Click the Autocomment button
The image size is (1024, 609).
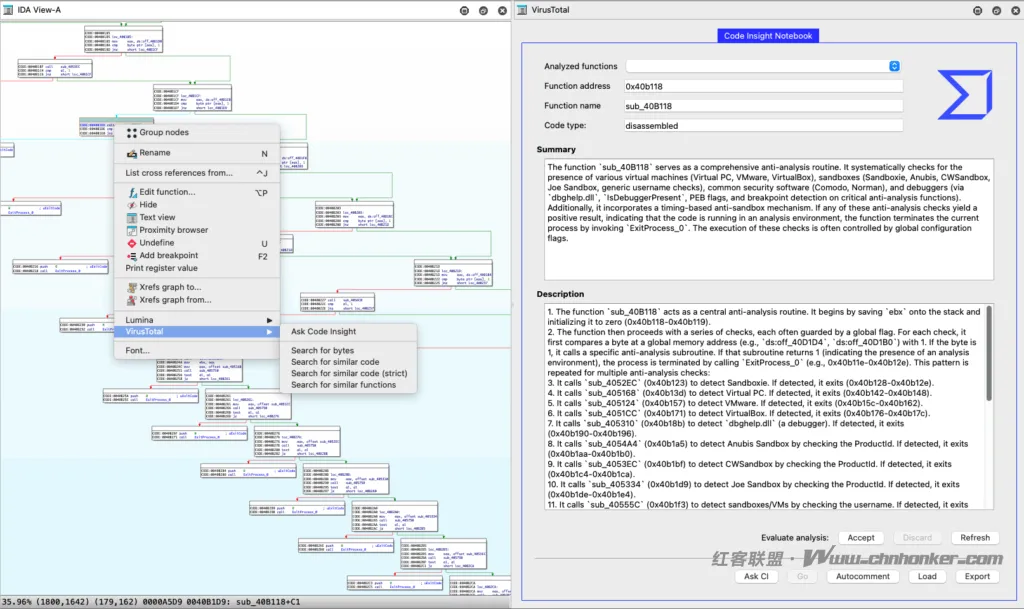[x=862, y=576]
